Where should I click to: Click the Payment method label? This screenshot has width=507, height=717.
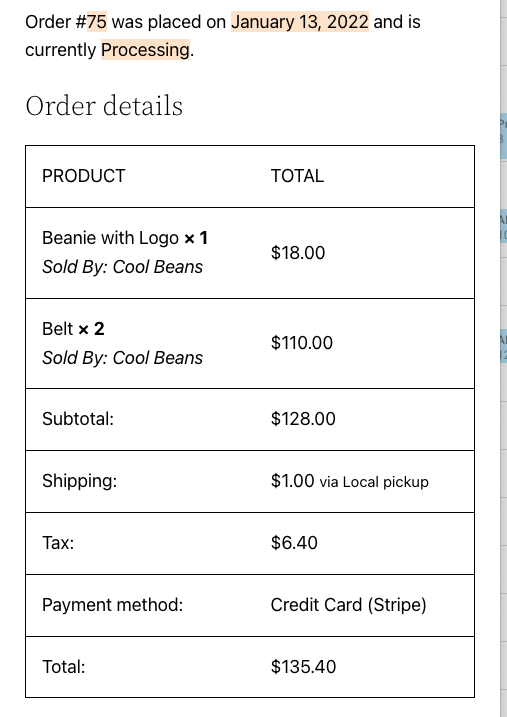[x=112, y=605]
